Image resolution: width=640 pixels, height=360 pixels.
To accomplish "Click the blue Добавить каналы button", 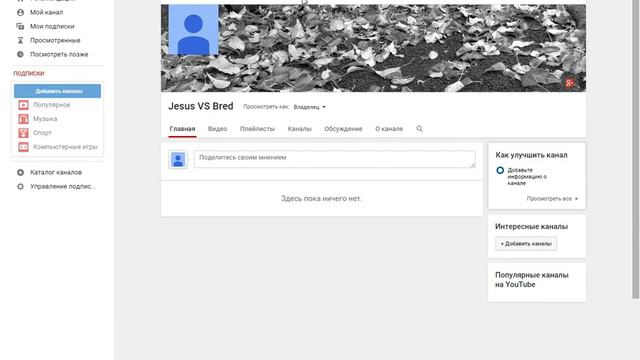I will pyautogui.click(x=58, y=91).
